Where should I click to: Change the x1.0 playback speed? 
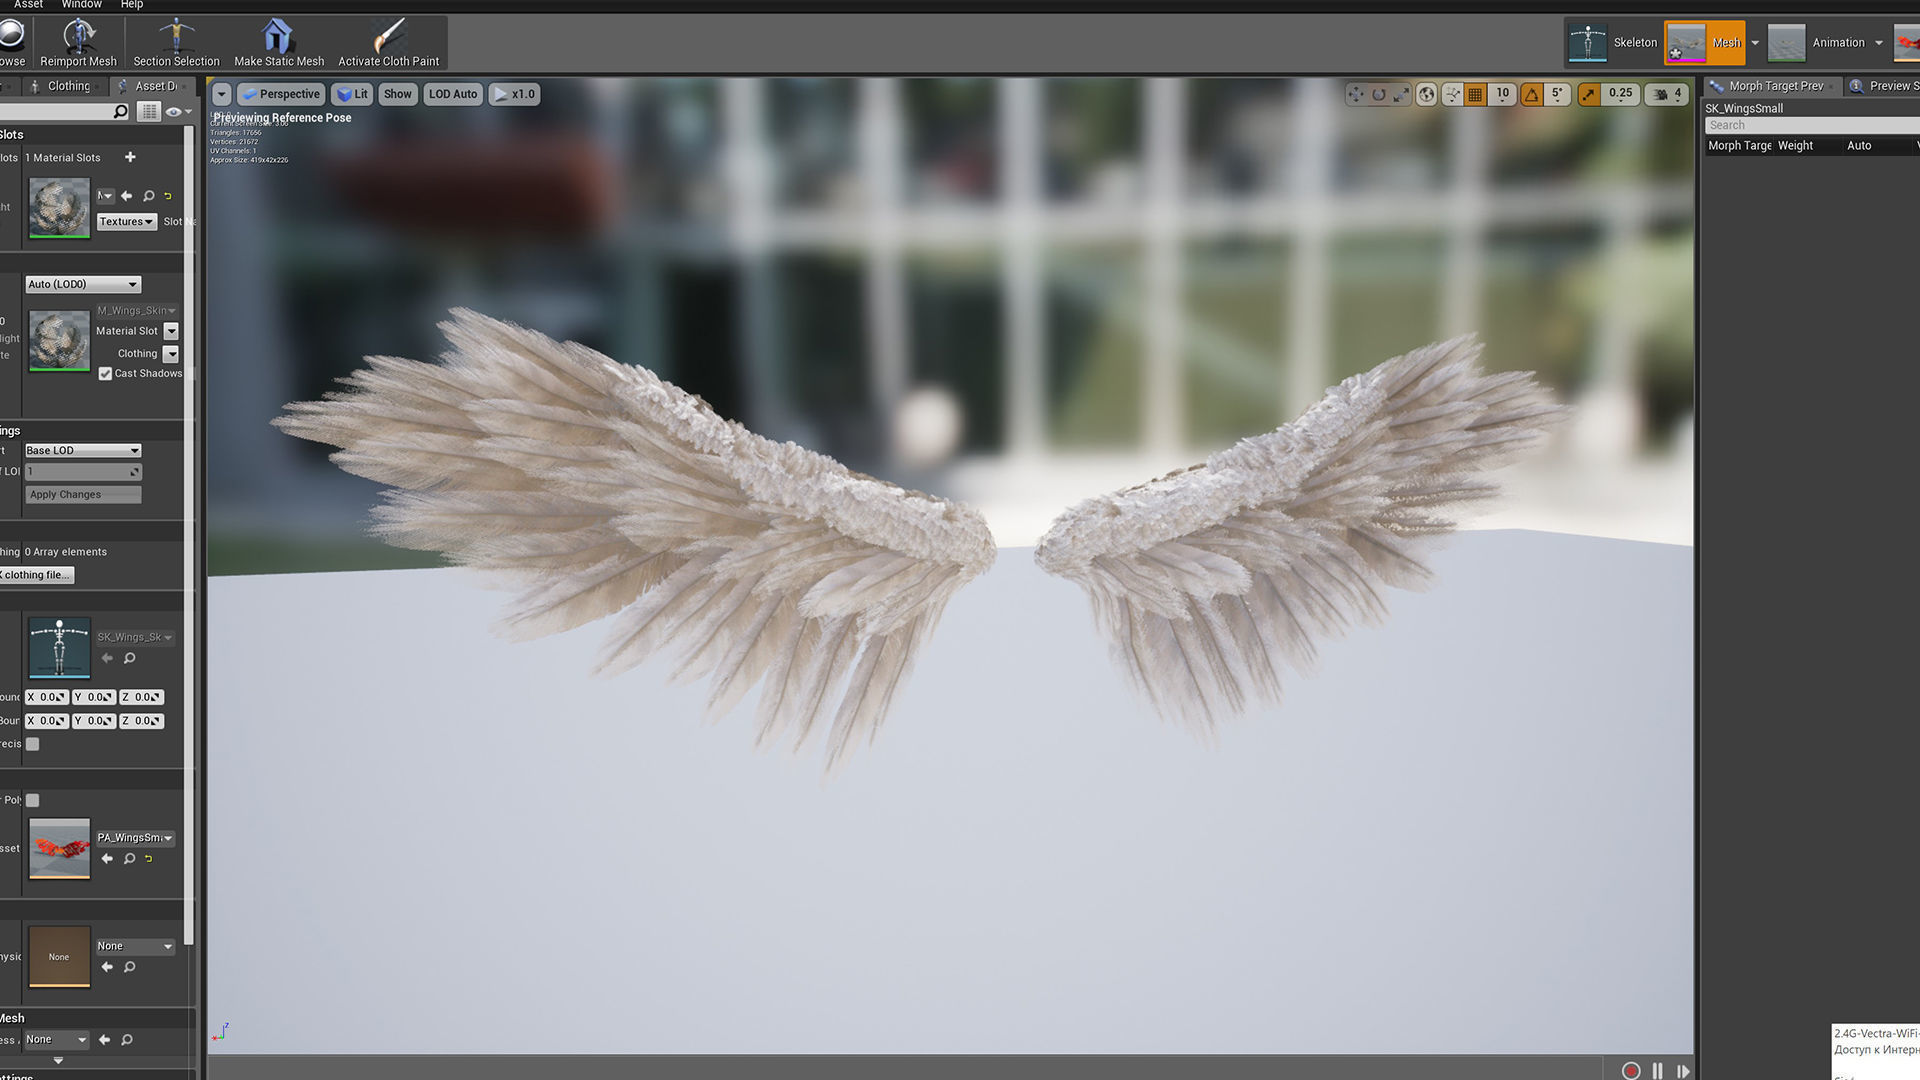(x=514, y=94)
